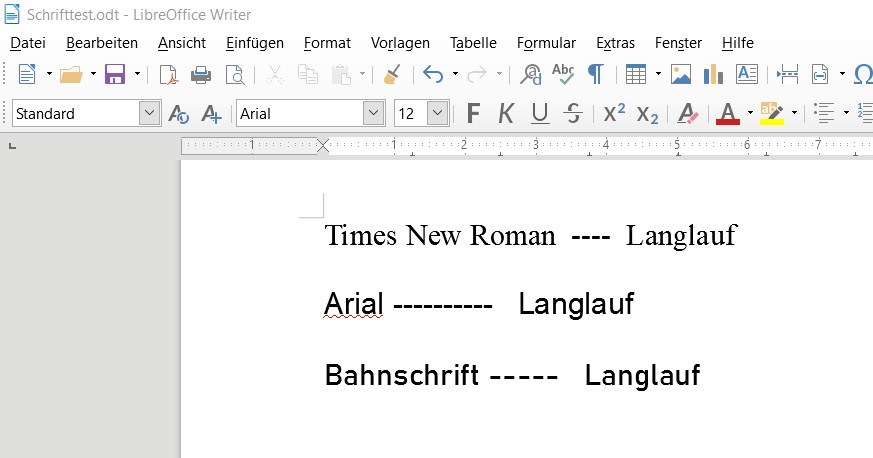Toggle the Print Preview icon
This screenshot has width=873, height=458.
coord(234,74)
